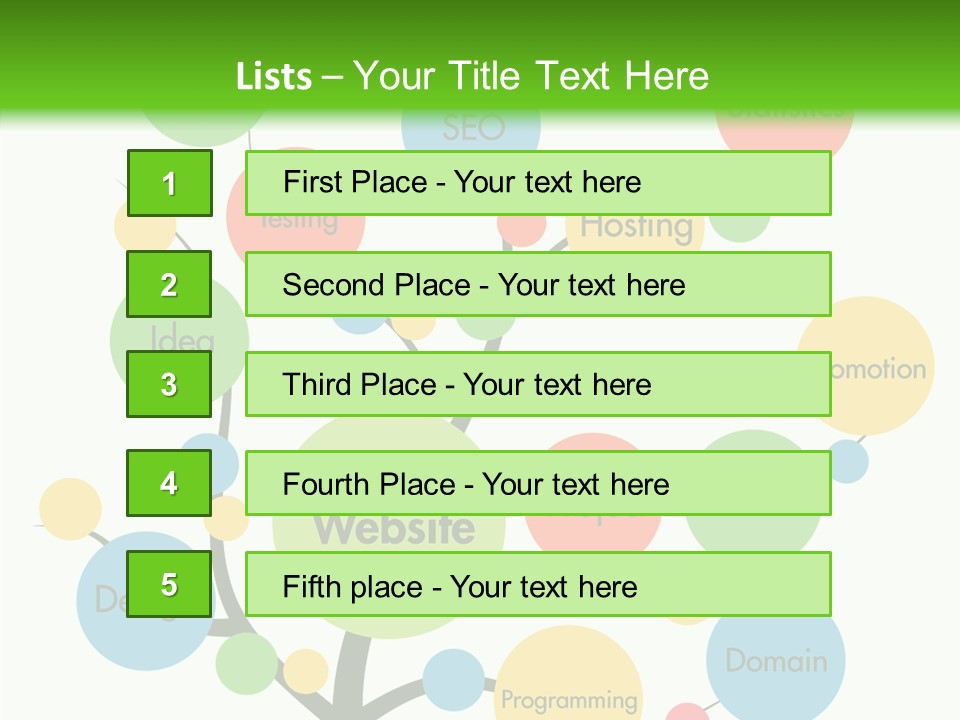Select the 'Third Place' text bar
This screenshot has width=960, height=720.
tap(537, 384)
